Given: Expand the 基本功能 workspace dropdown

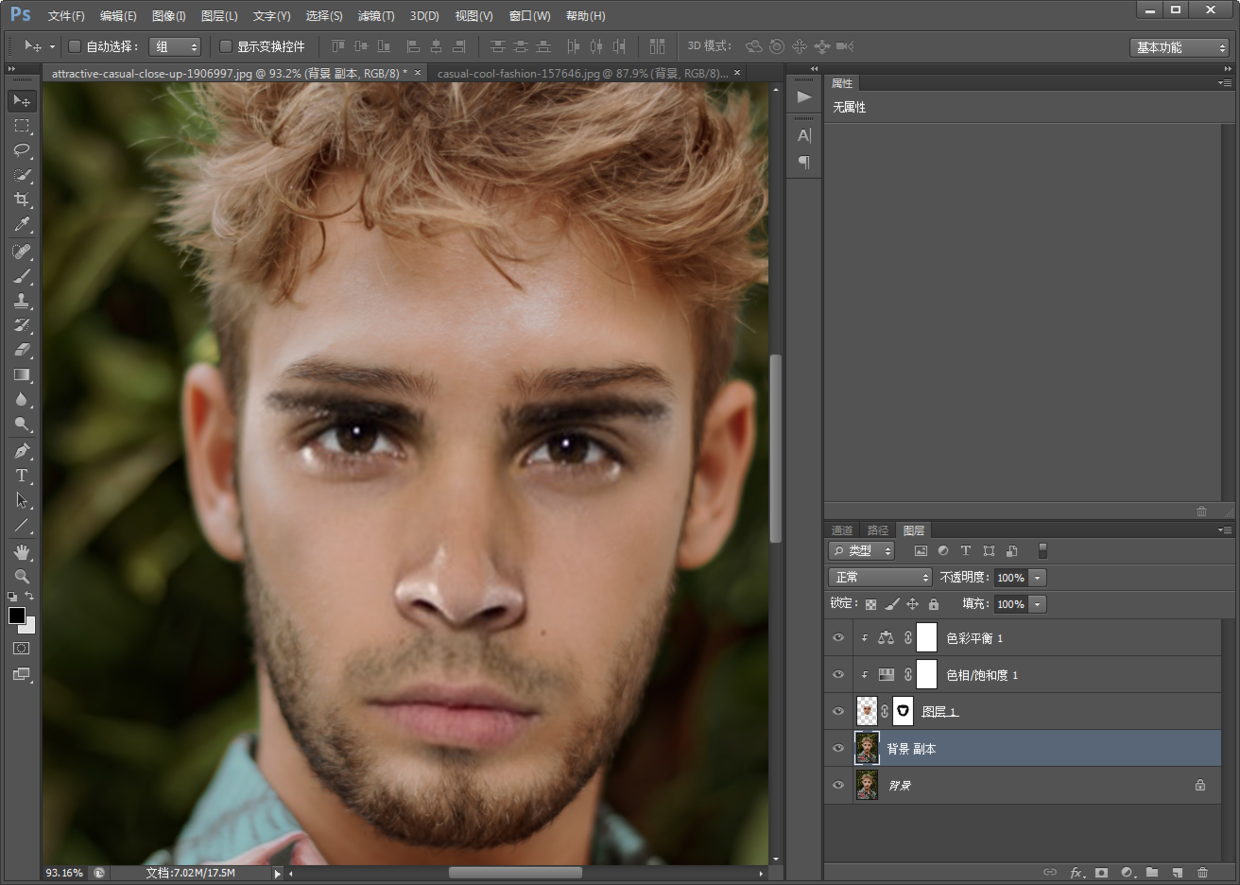Looking at the screenshot, I should point(1179,47).
